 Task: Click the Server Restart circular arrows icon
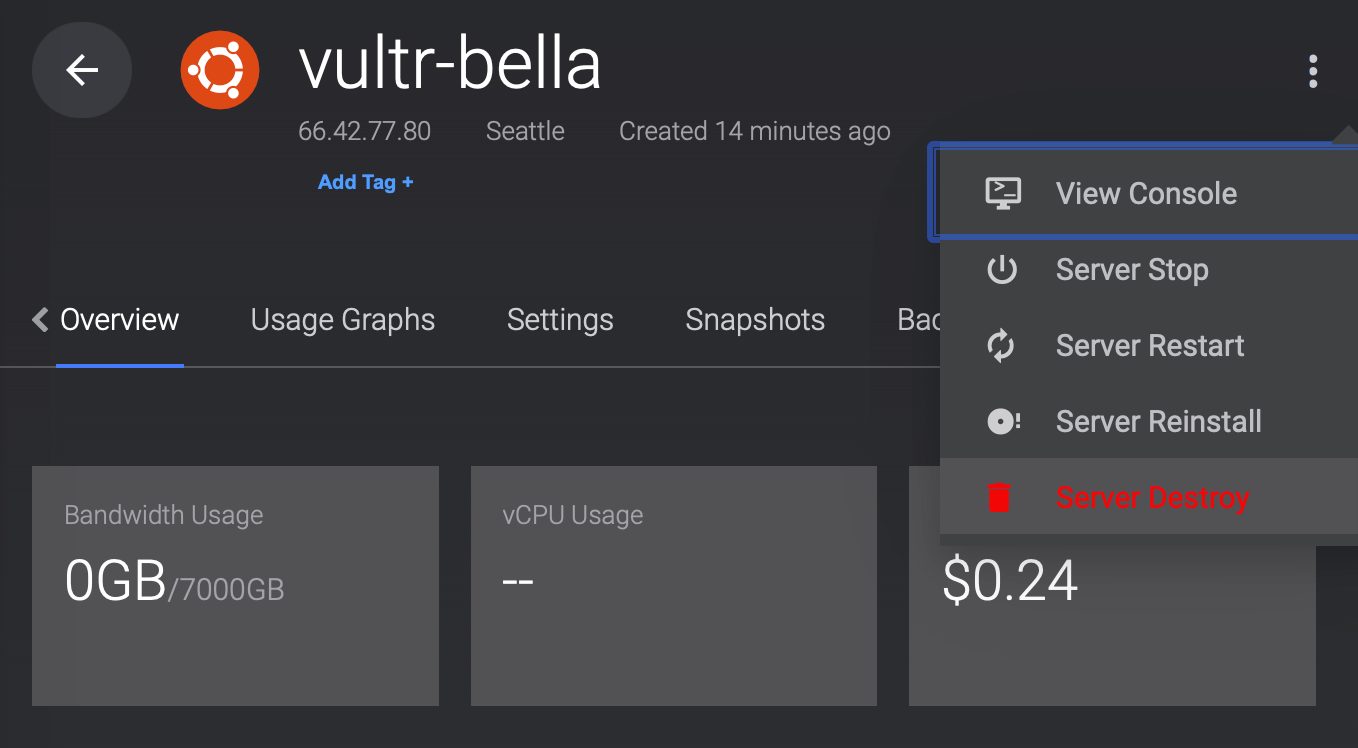pyautogui.click(x=1001, y=346)
